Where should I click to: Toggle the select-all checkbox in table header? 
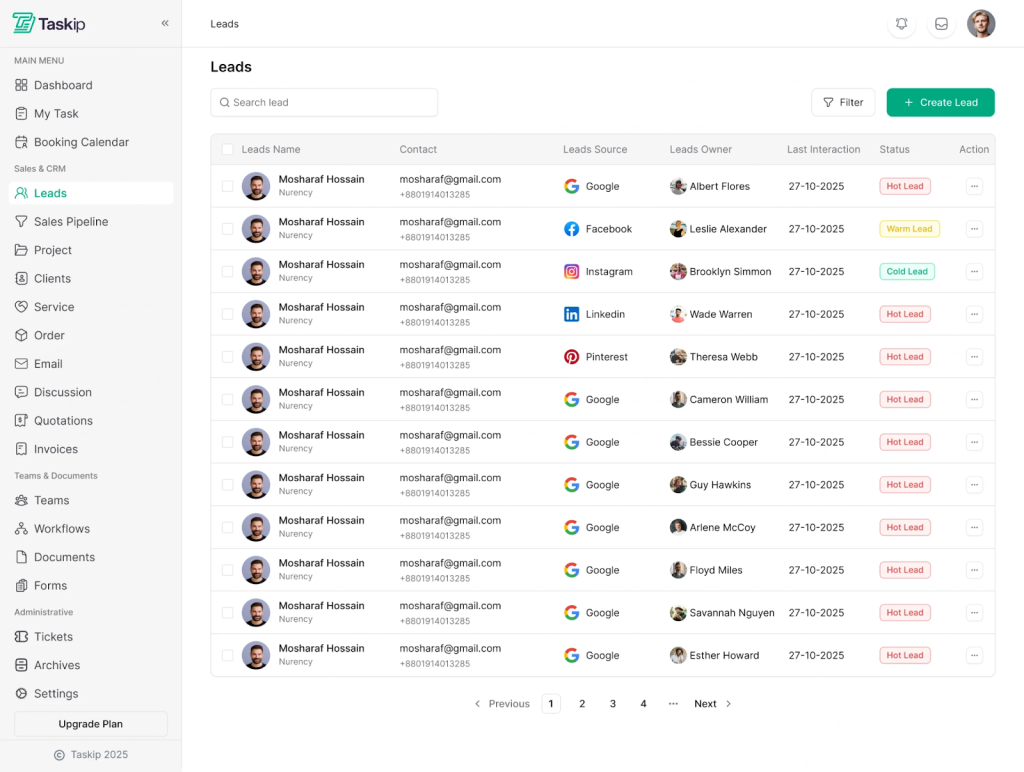[x=228, y=150]
